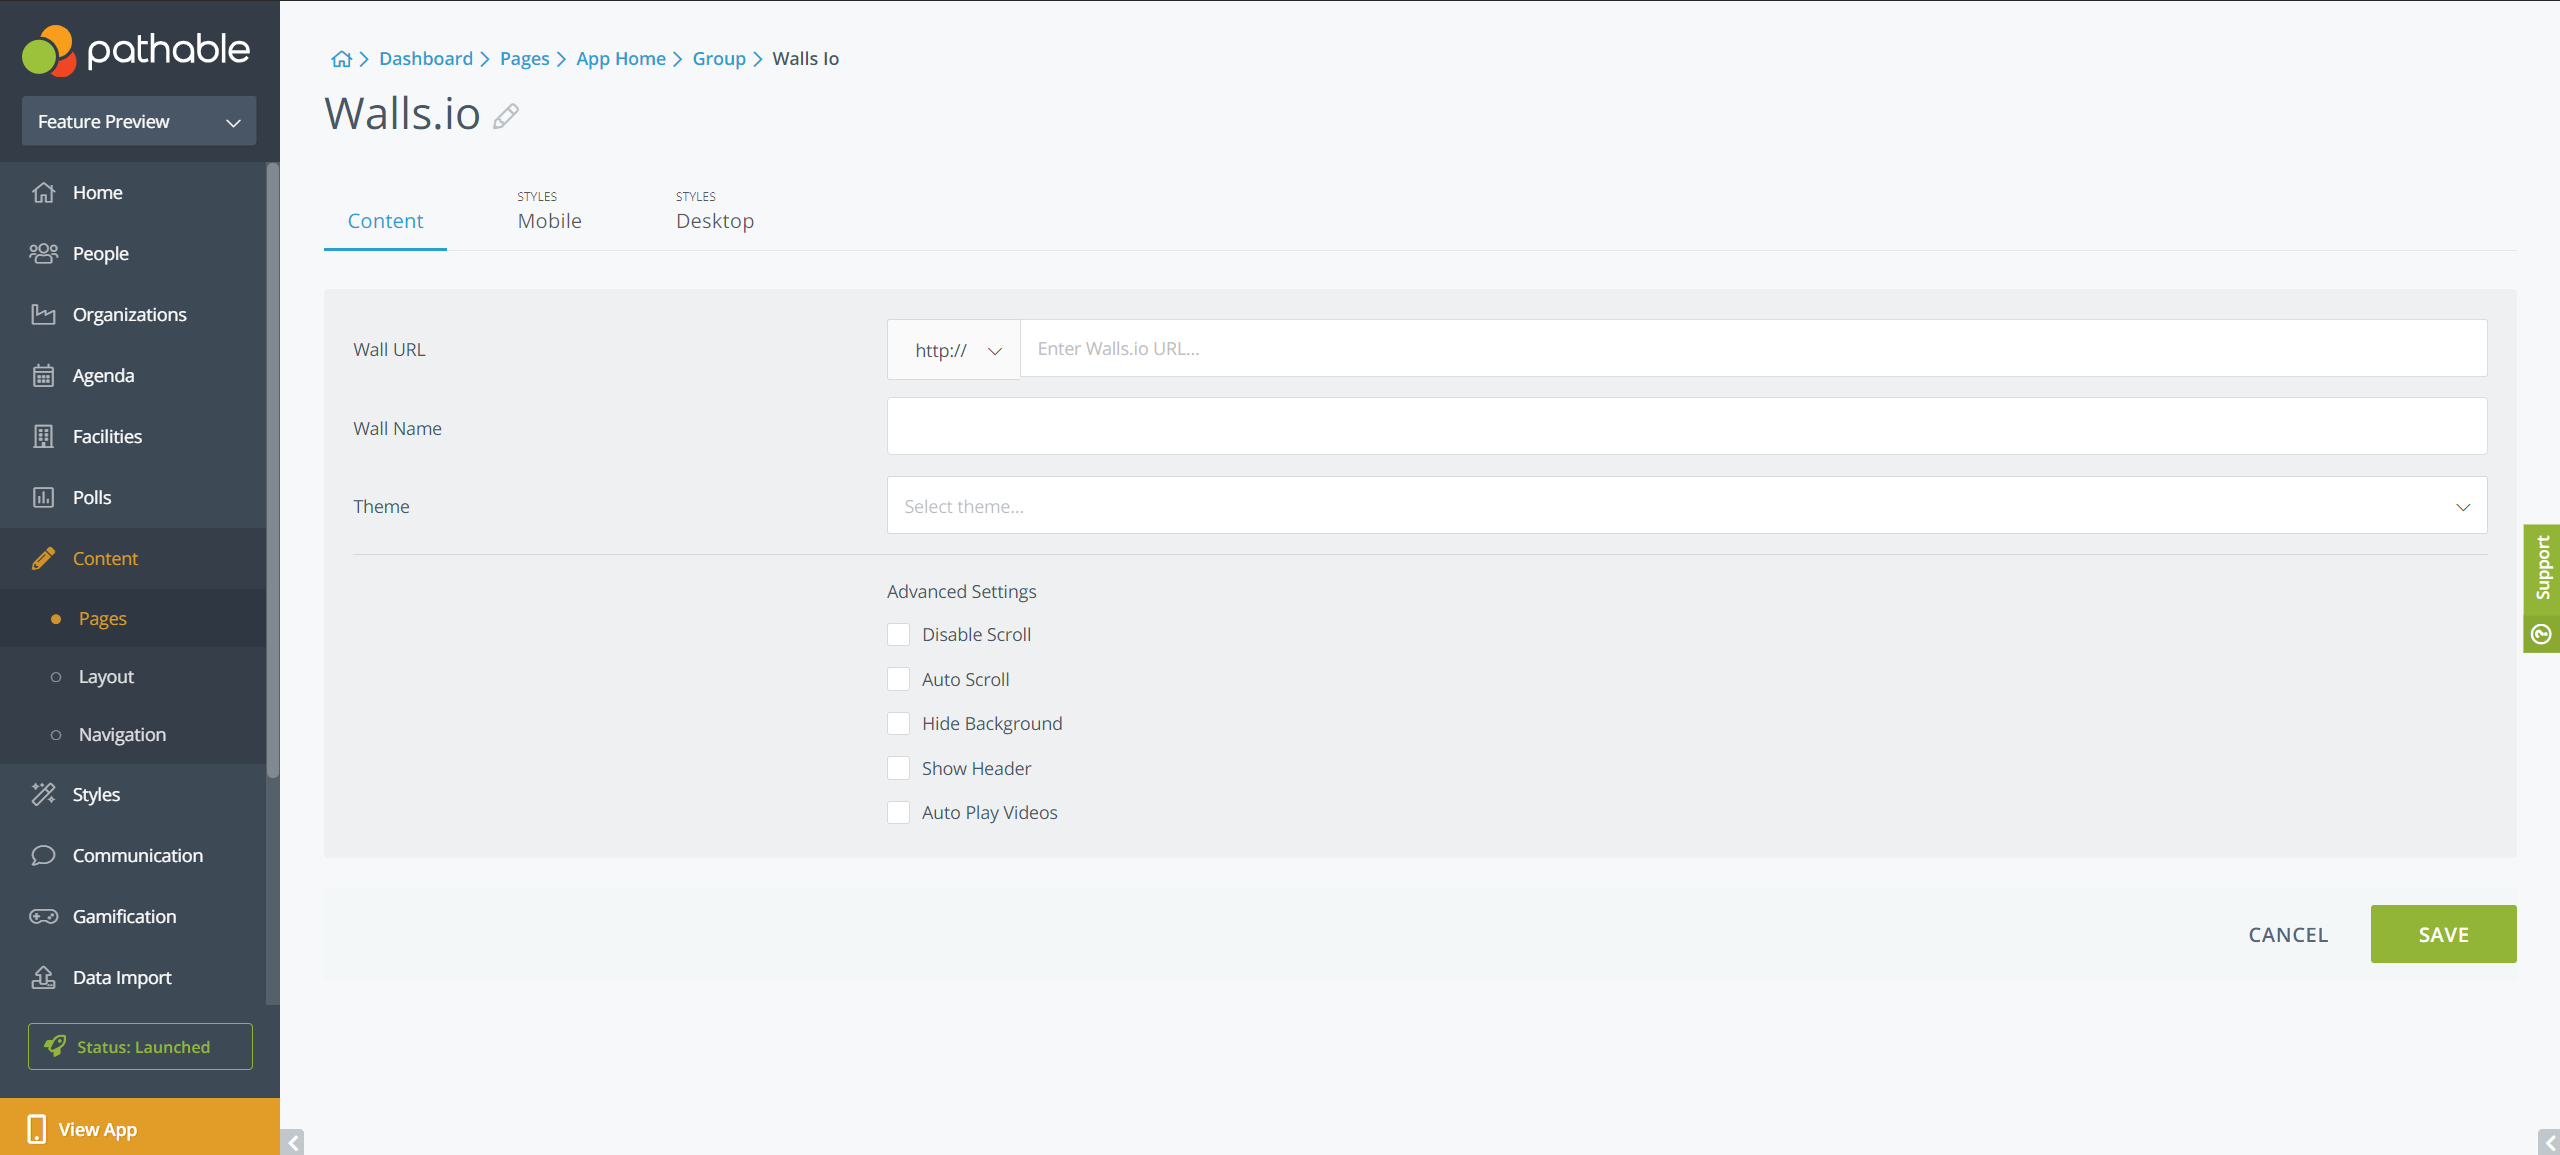Click the bottom-right collapse arrow
Viewport: 2560px width, 1155px height.
tap(2549, 1142)
